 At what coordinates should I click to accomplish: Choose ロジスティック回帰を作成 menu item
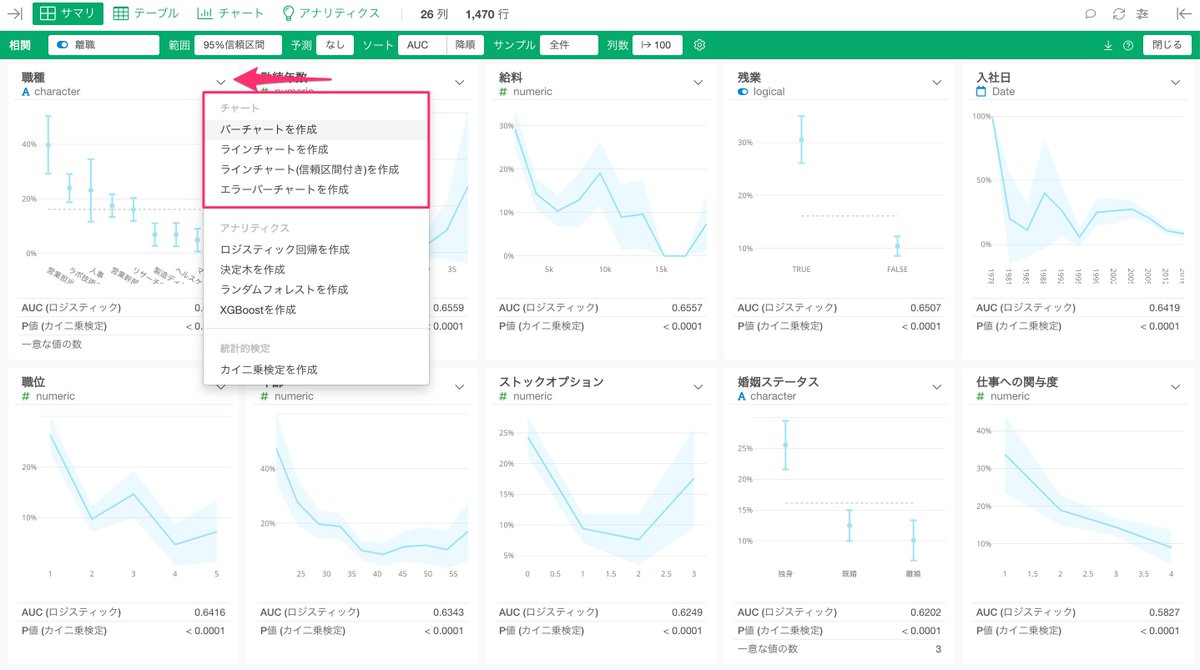click(316, 249)
